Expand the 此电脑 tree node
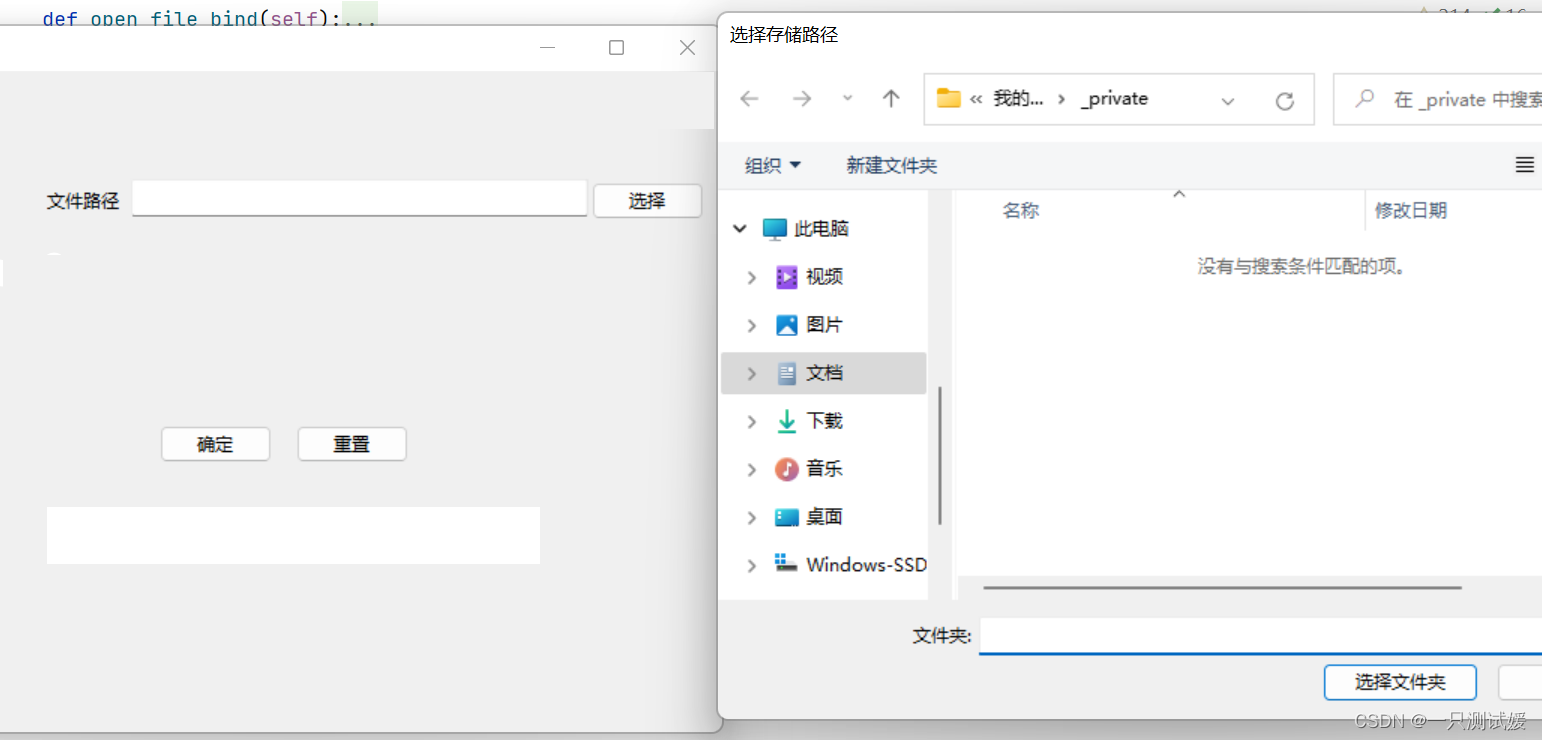 click(740, 228)
